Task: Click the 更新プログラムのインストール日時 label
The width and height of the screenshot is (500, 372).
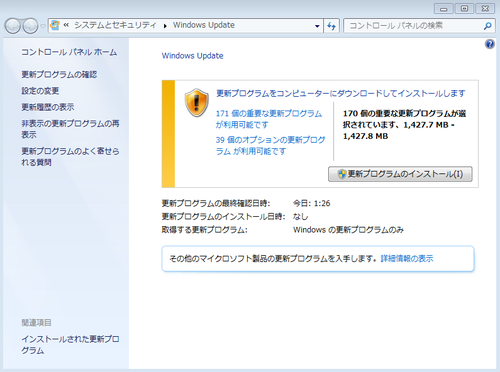Action: tap(223, 217)
